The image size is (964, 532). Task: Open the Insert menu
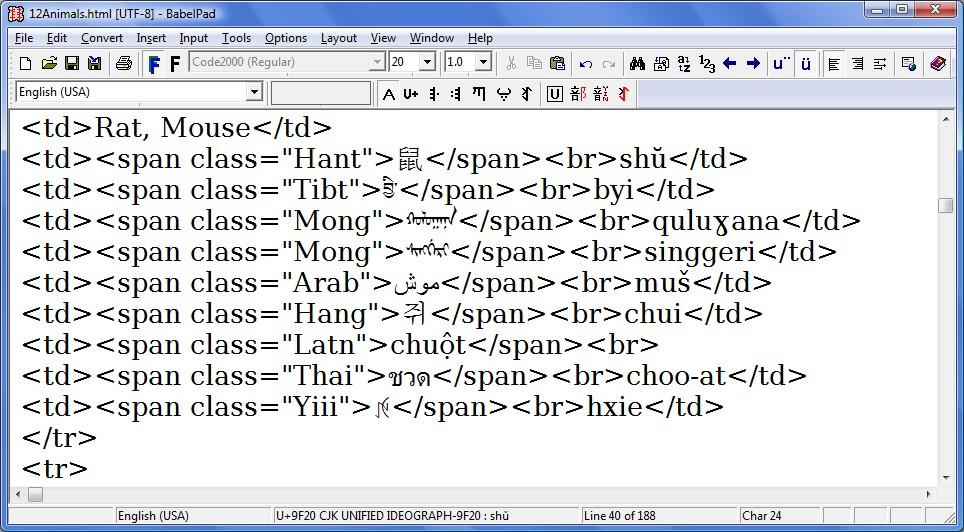click(x=151, y=38)
